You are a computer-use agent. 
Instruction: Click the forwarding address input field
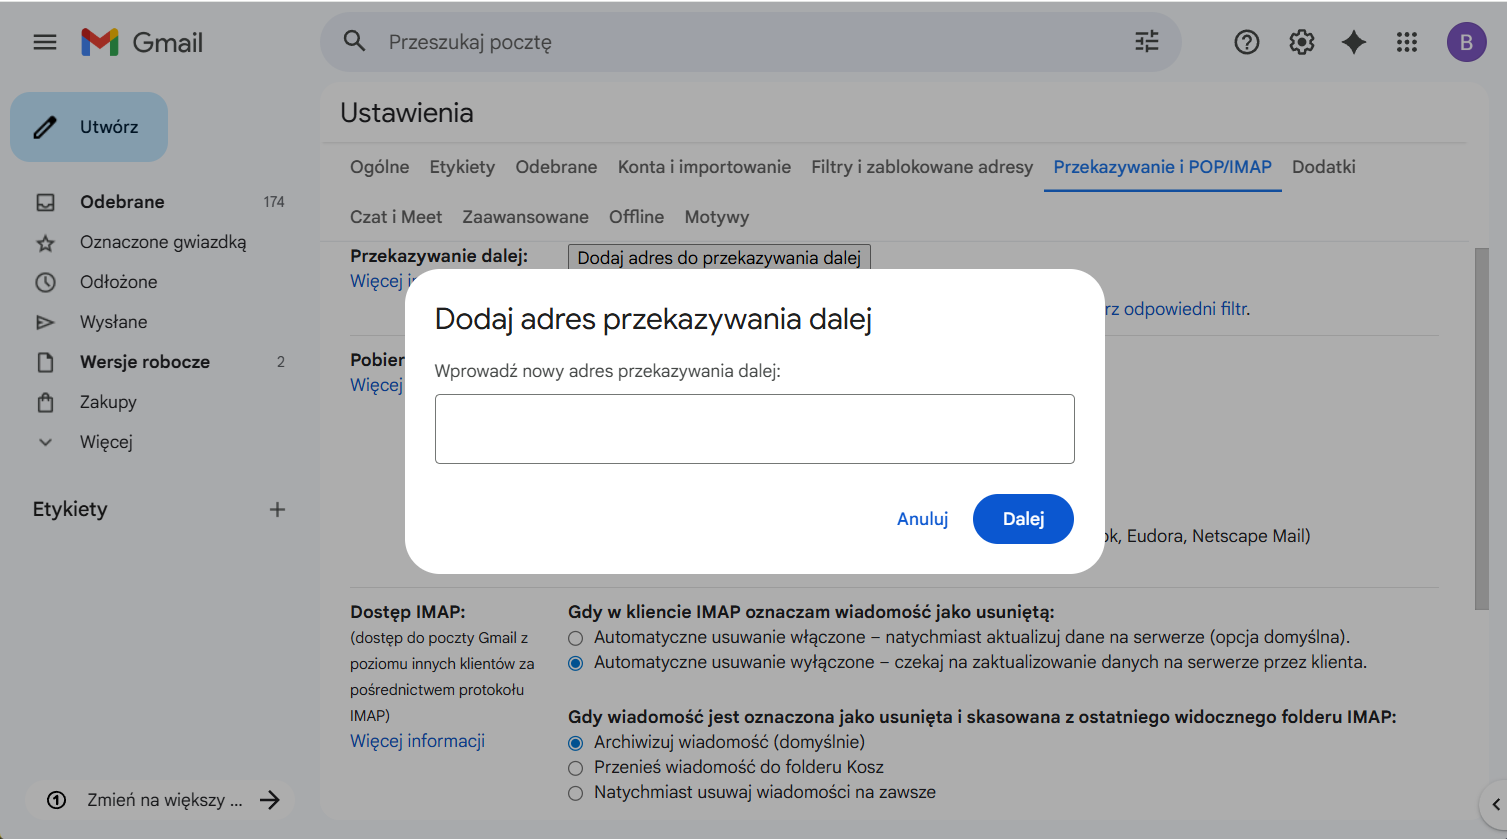pos(754,428)
